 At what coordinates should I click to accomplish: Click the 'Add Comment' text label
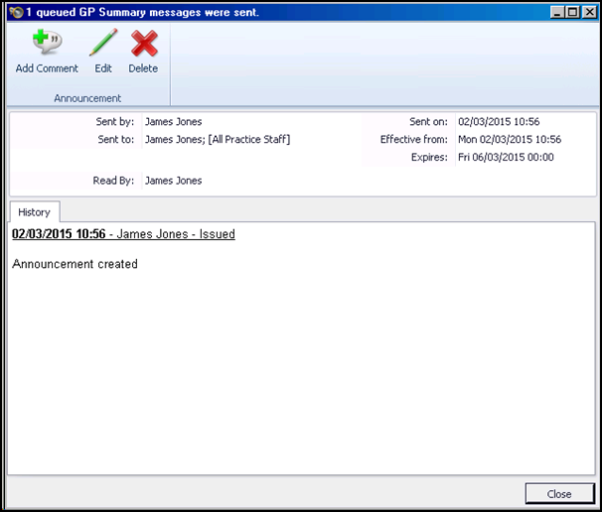tap(46, 68)
